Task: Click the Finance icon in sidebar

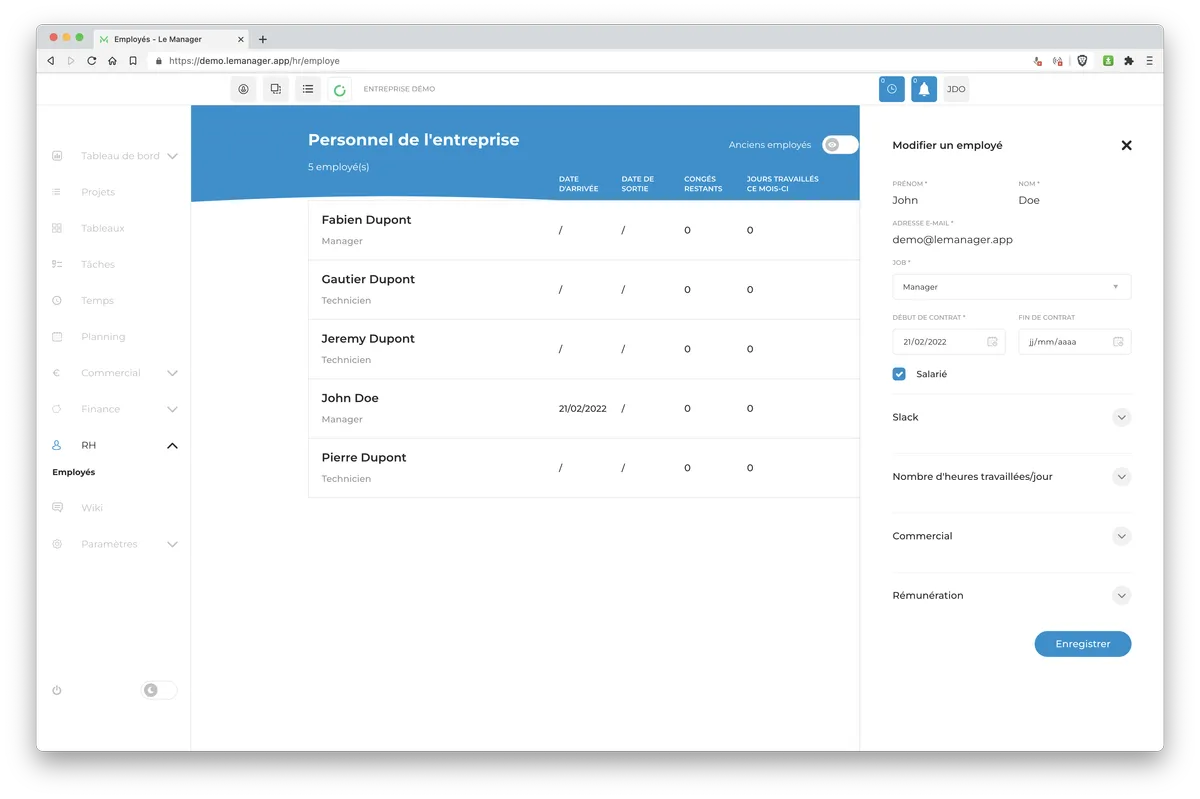Action: pyautogui.click(x=57, y=409)
